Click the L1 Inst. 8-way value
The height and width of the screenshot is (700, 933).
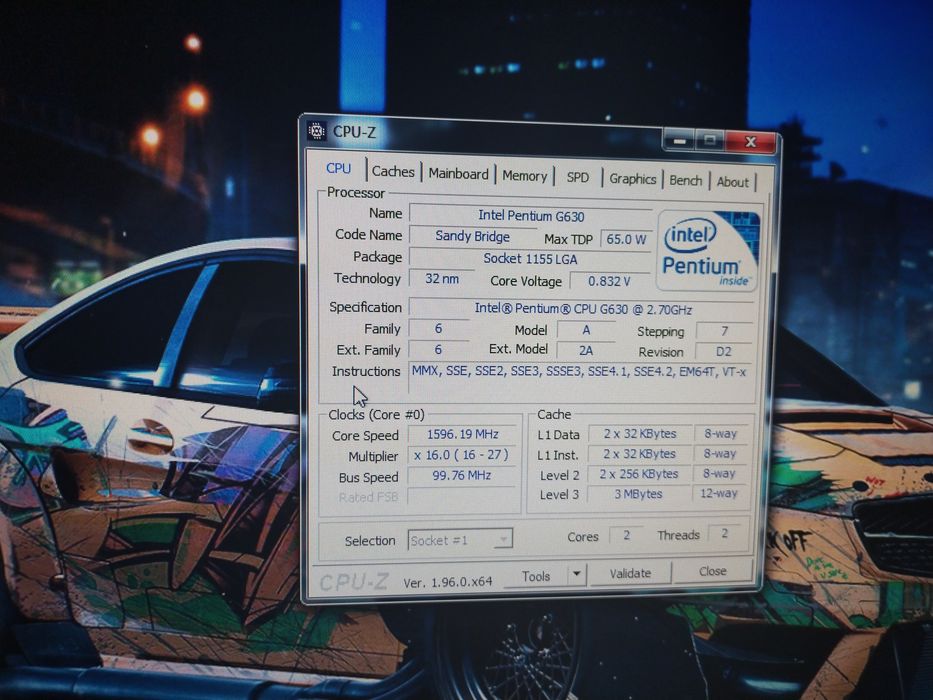pyautogui.click(x=720, y=454)
